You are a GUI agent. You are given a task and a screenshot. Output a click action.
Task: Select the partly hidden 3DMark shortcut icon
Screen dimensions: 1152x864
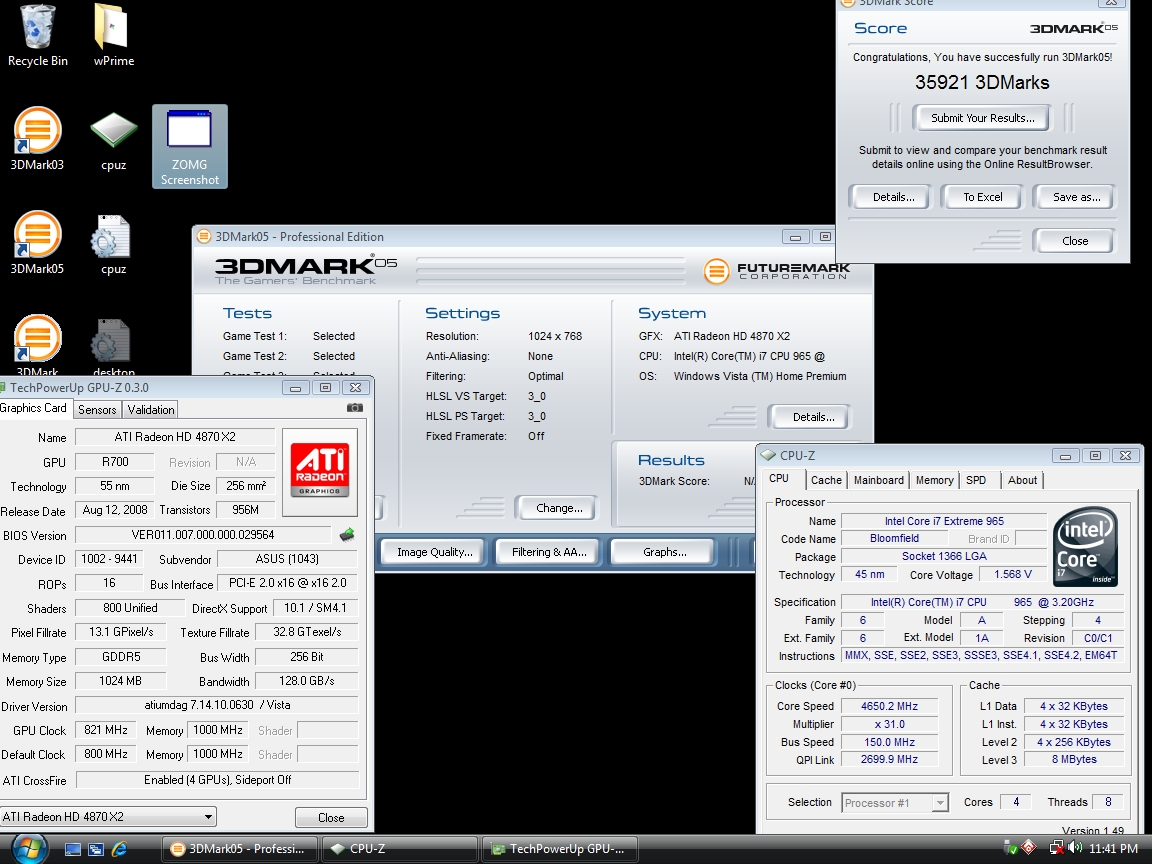37,345
